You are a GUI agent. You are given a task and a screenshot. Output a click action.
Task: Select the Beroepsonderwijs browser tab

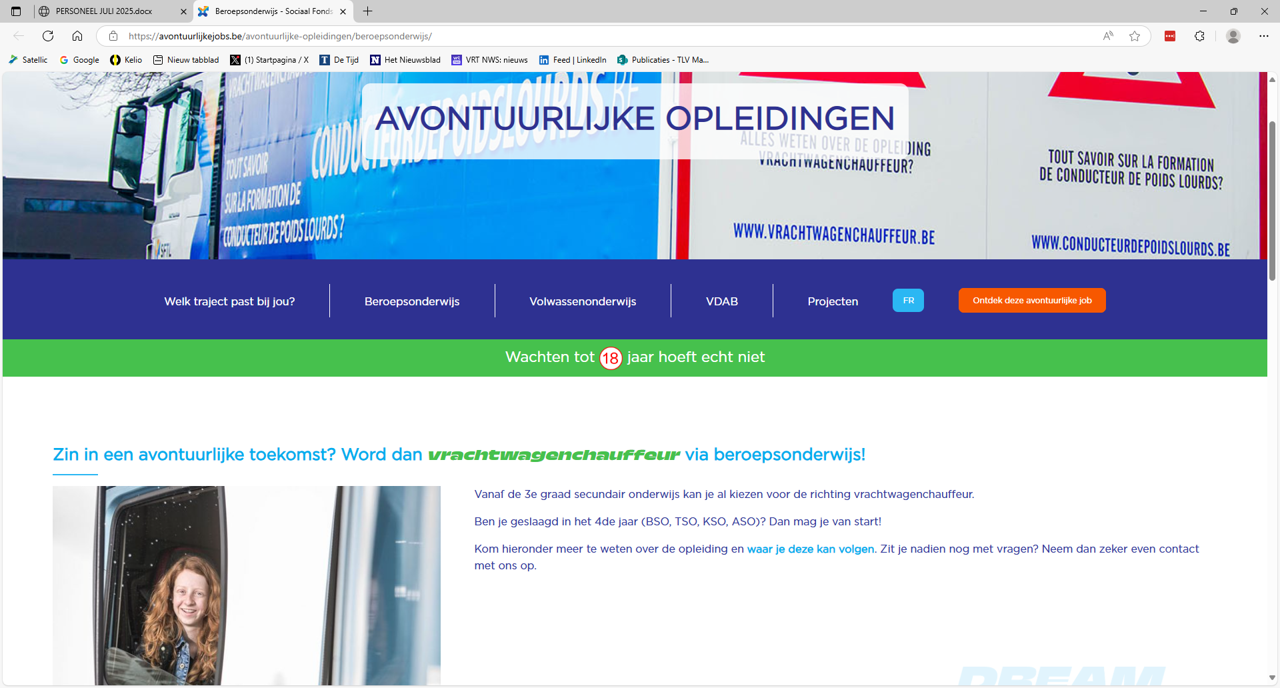pos(273,11)
